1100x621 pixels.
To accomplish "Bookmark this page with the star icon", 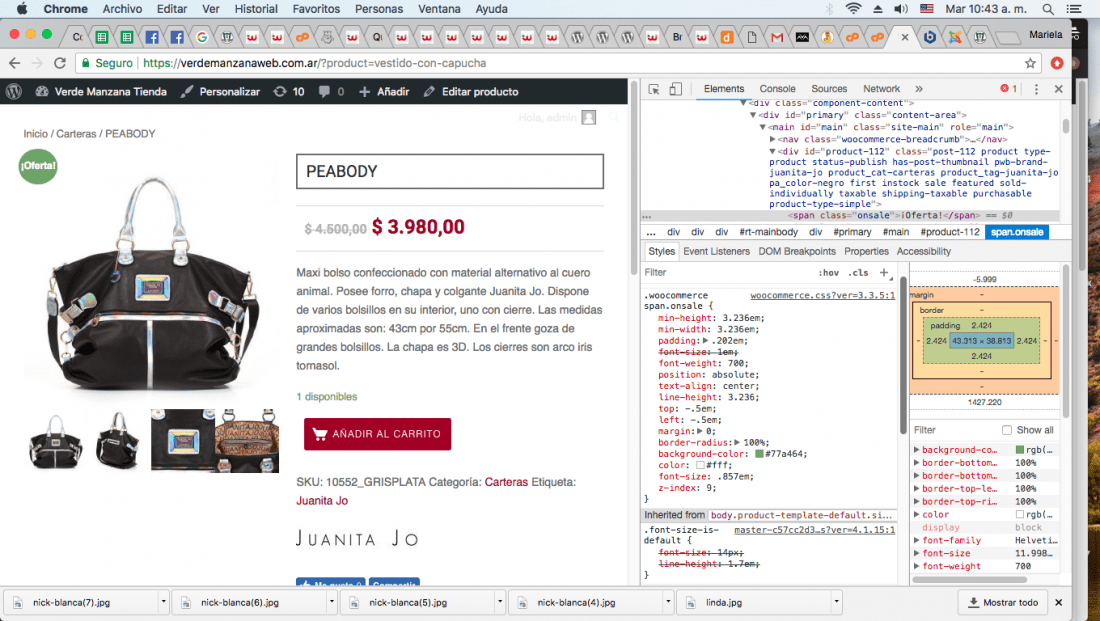I will 1030,63.
